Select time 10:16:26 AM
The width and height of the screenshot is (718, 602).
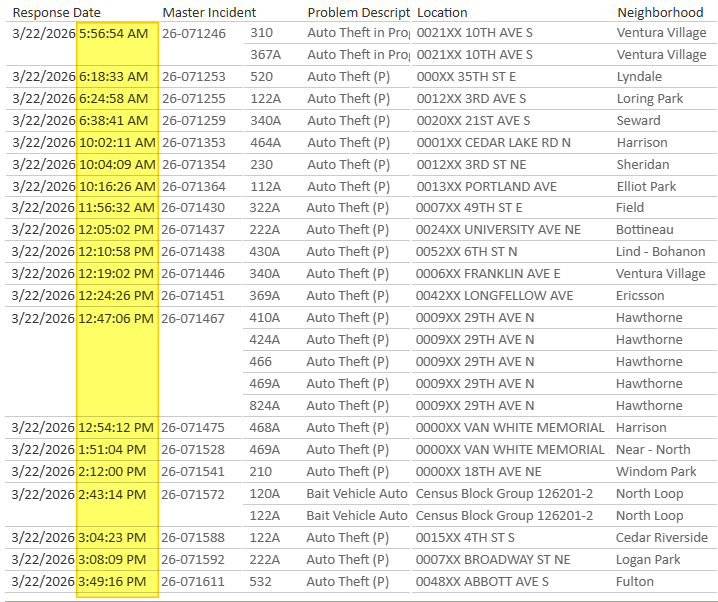117,186
